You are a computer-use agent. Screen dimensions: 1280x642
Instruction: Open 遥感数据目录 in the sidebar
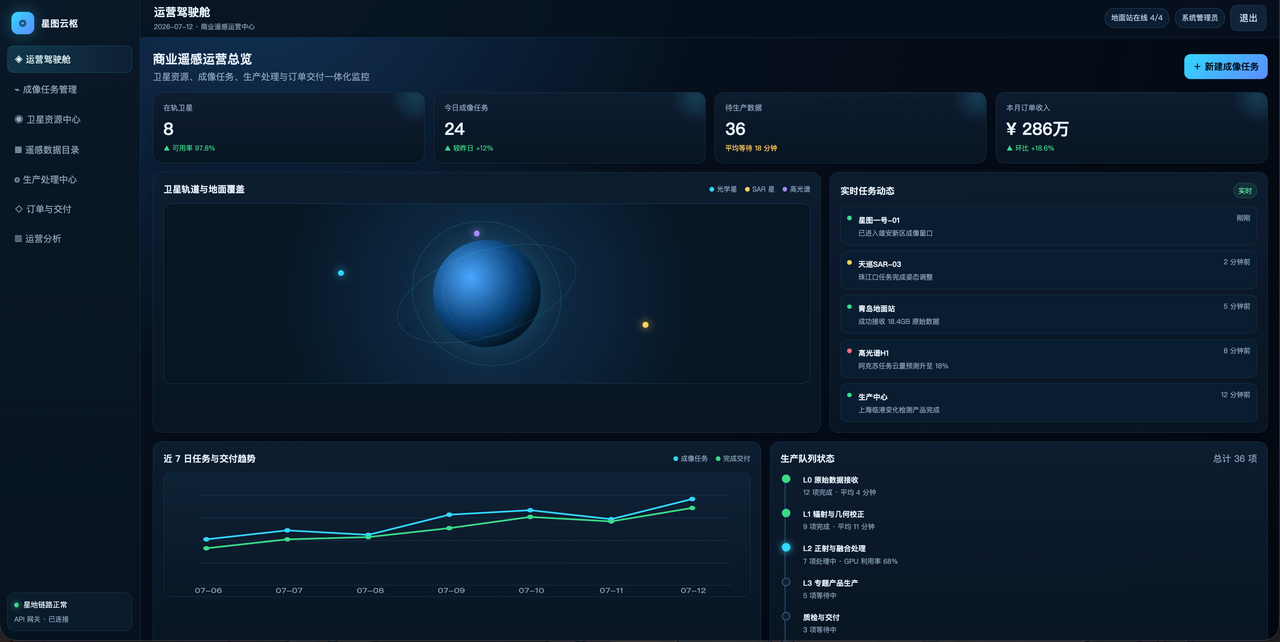(70, 149)
